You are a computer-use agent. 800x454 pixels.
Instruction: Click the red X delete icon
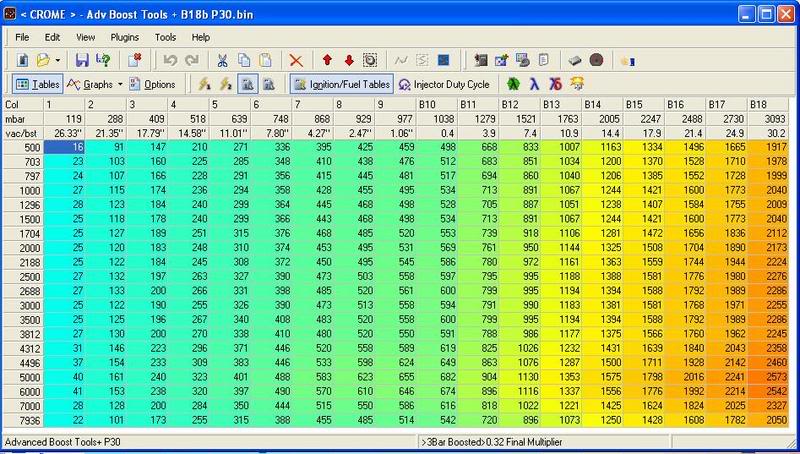(296, 61)
